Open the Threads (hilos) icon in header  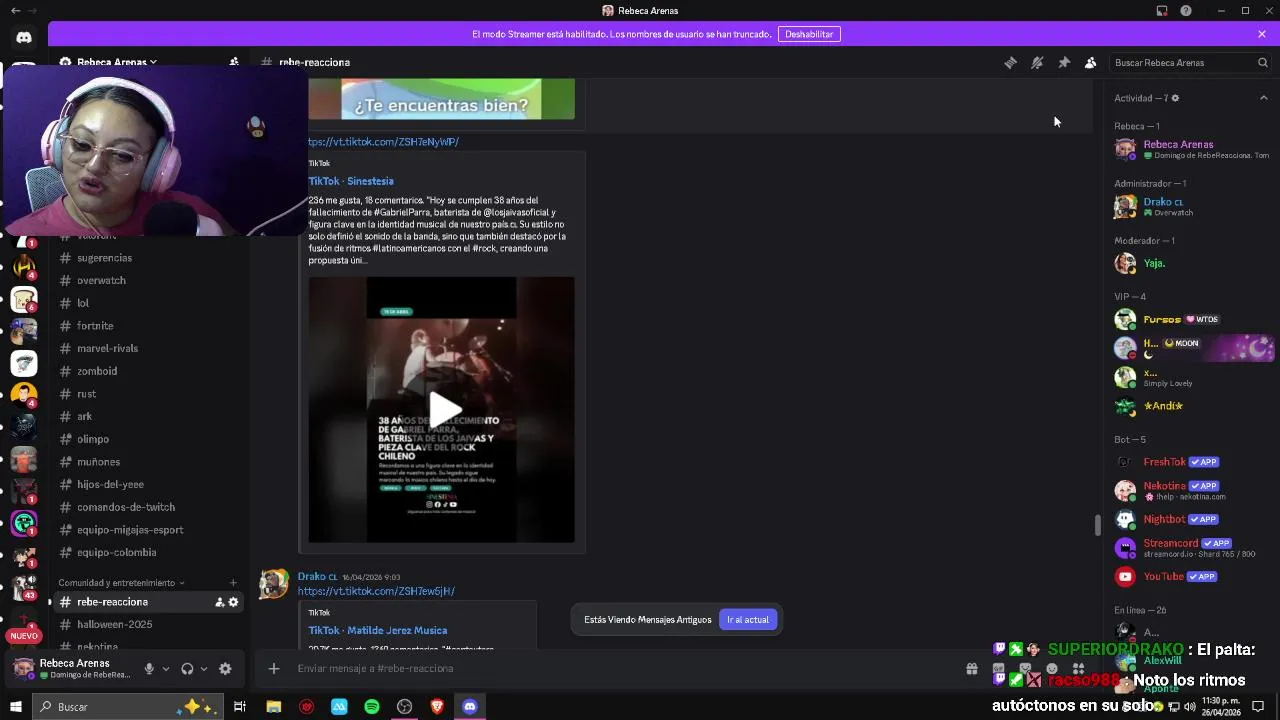click(1011, 62)
